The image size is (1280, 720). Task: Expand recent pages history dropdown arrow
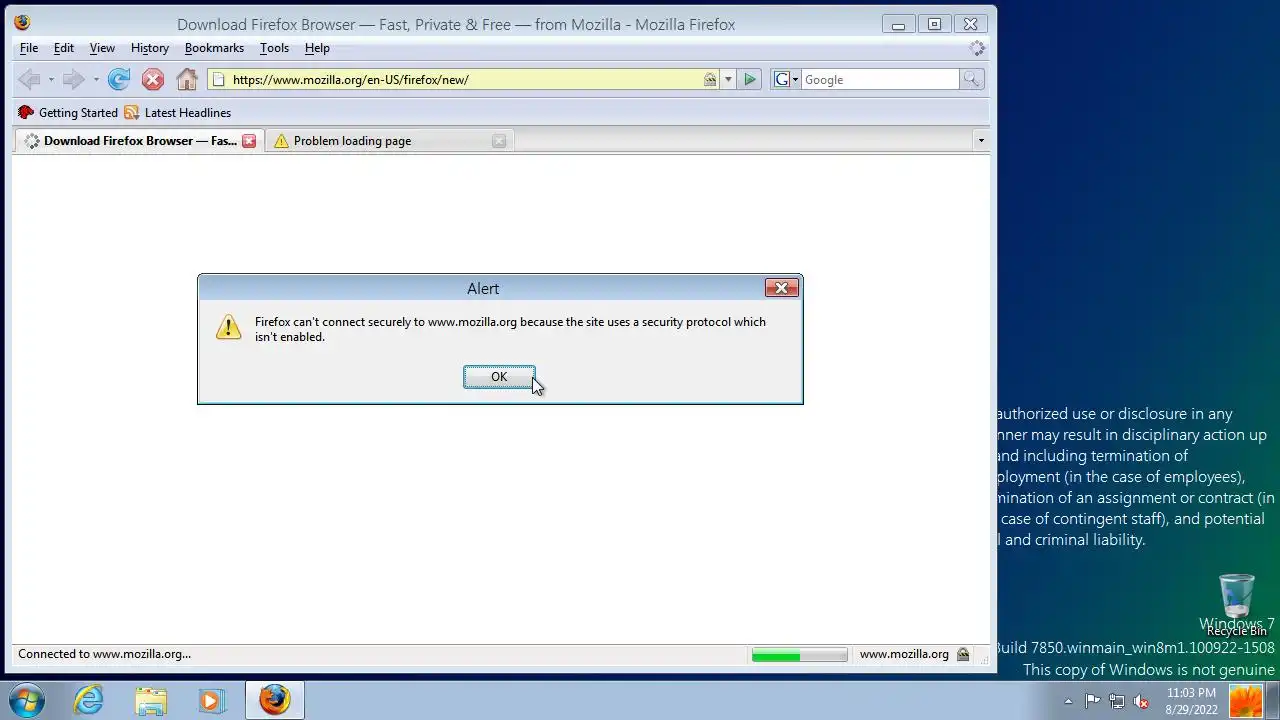point(96,80)
